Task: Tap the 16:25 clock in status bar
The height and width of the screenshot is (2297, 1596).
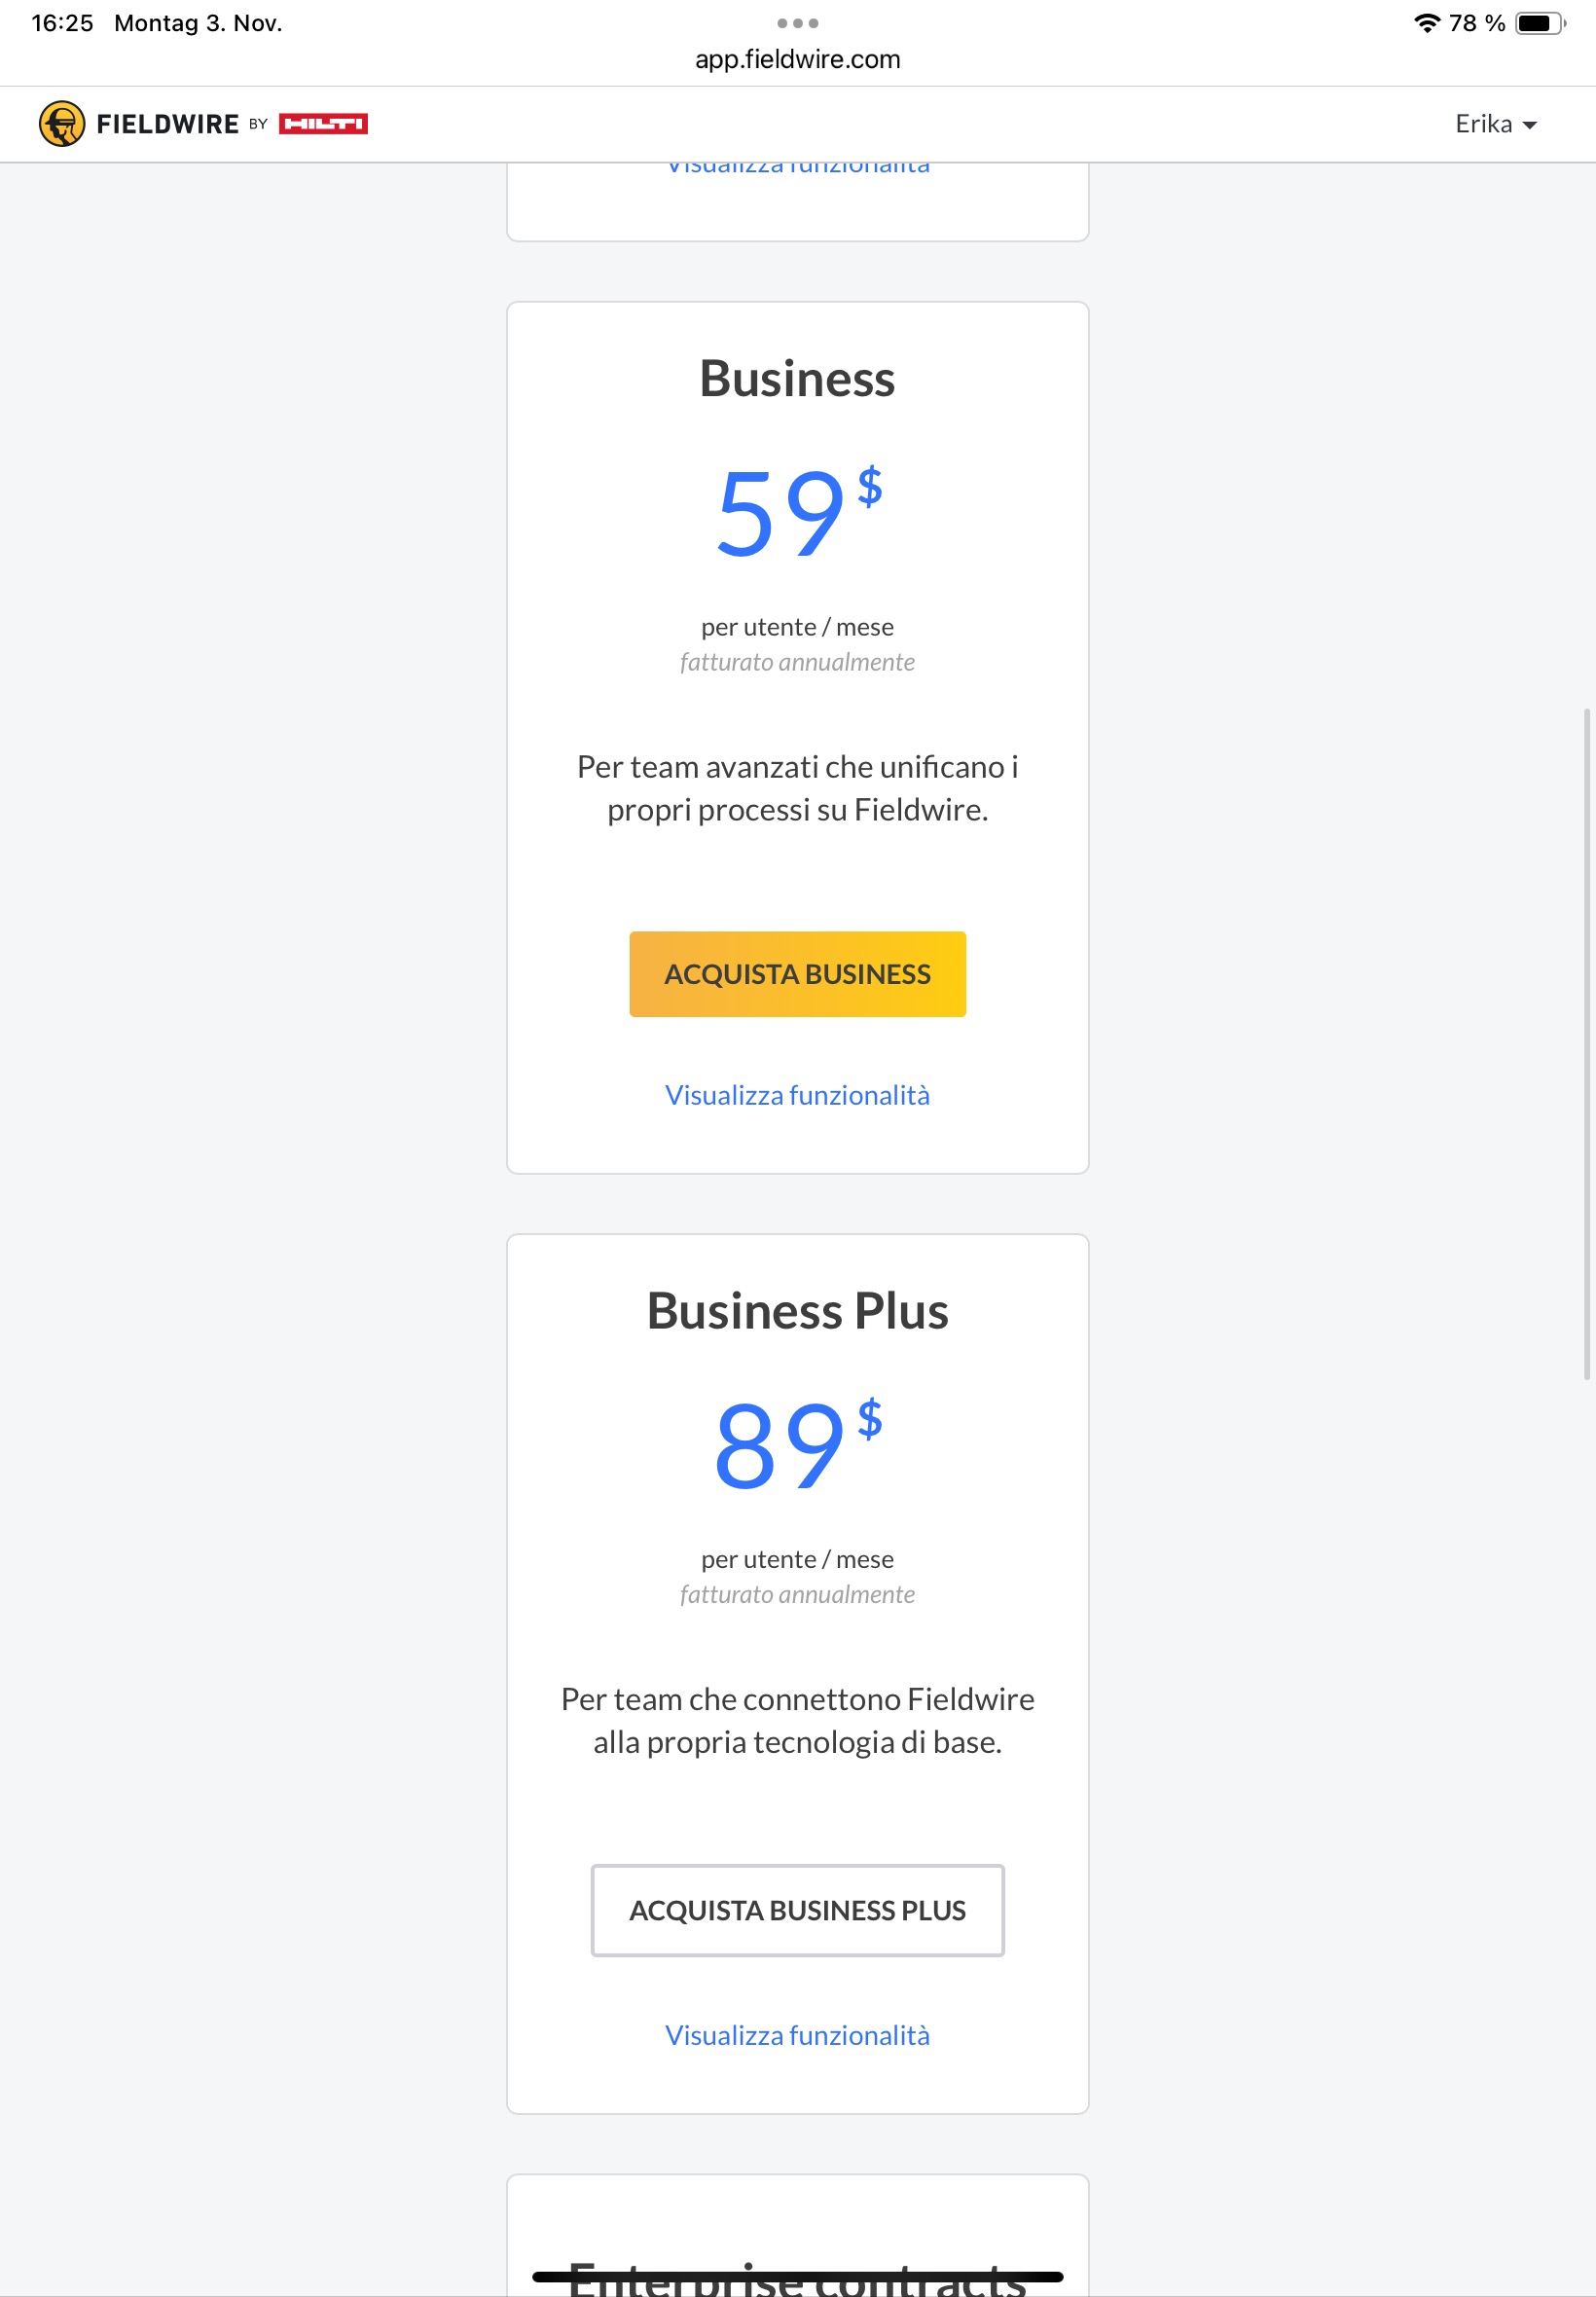Action: pos(62,23)
